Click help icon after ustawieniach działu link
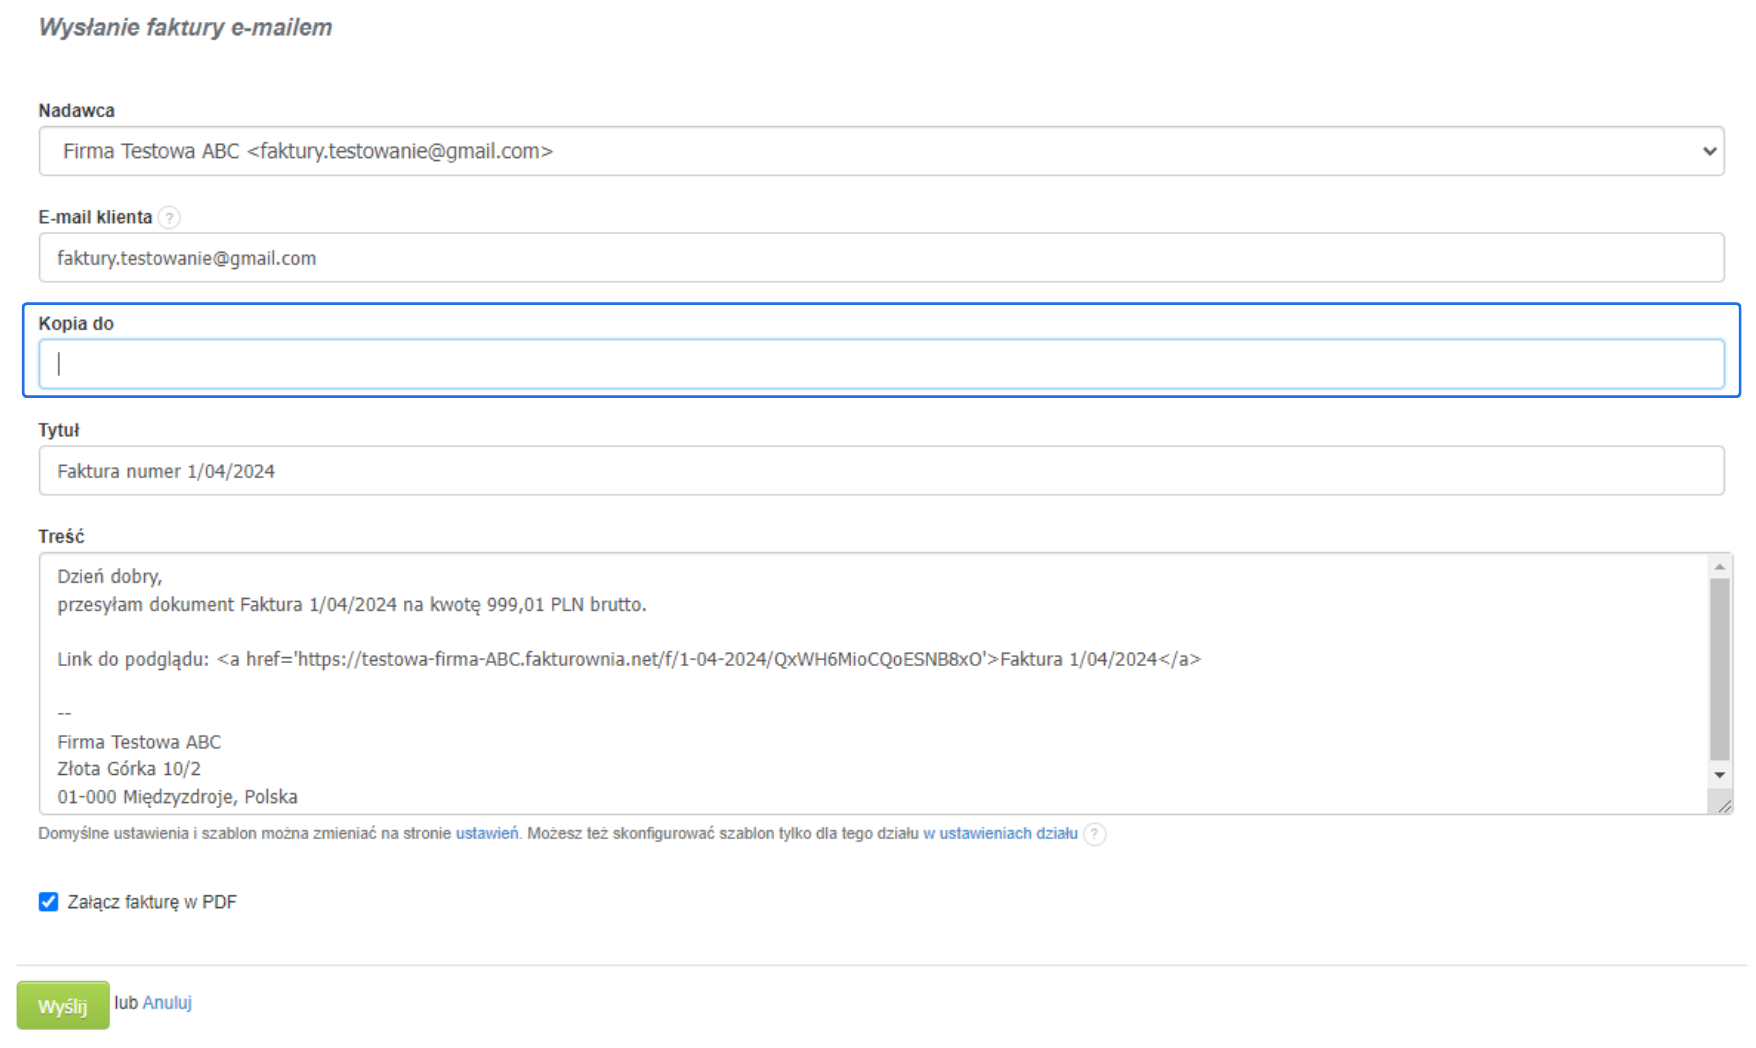Image resolution: width=1756 pixels, height=1048 pixels. coord(1095,834)
